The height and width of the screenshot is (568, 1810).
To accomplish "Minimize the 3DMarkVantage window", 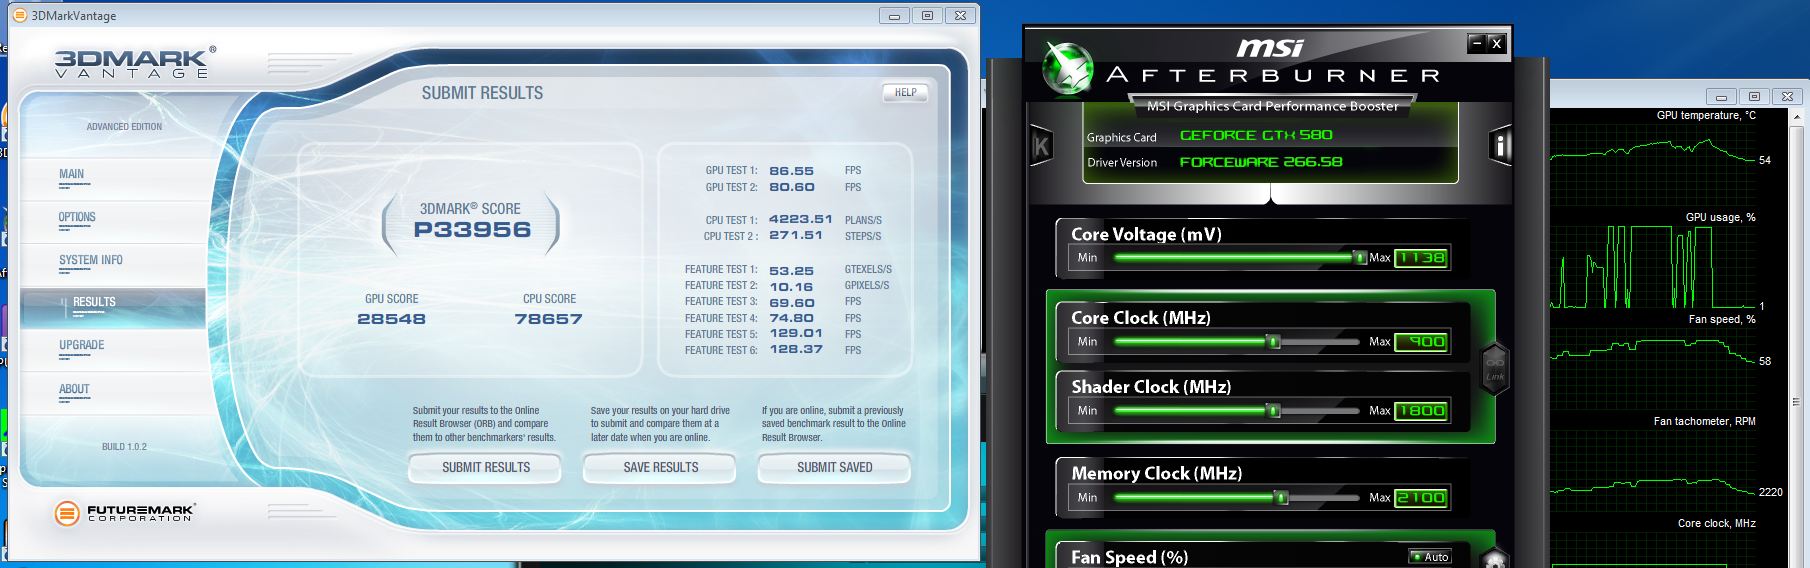I will click(x=894, y=15).
